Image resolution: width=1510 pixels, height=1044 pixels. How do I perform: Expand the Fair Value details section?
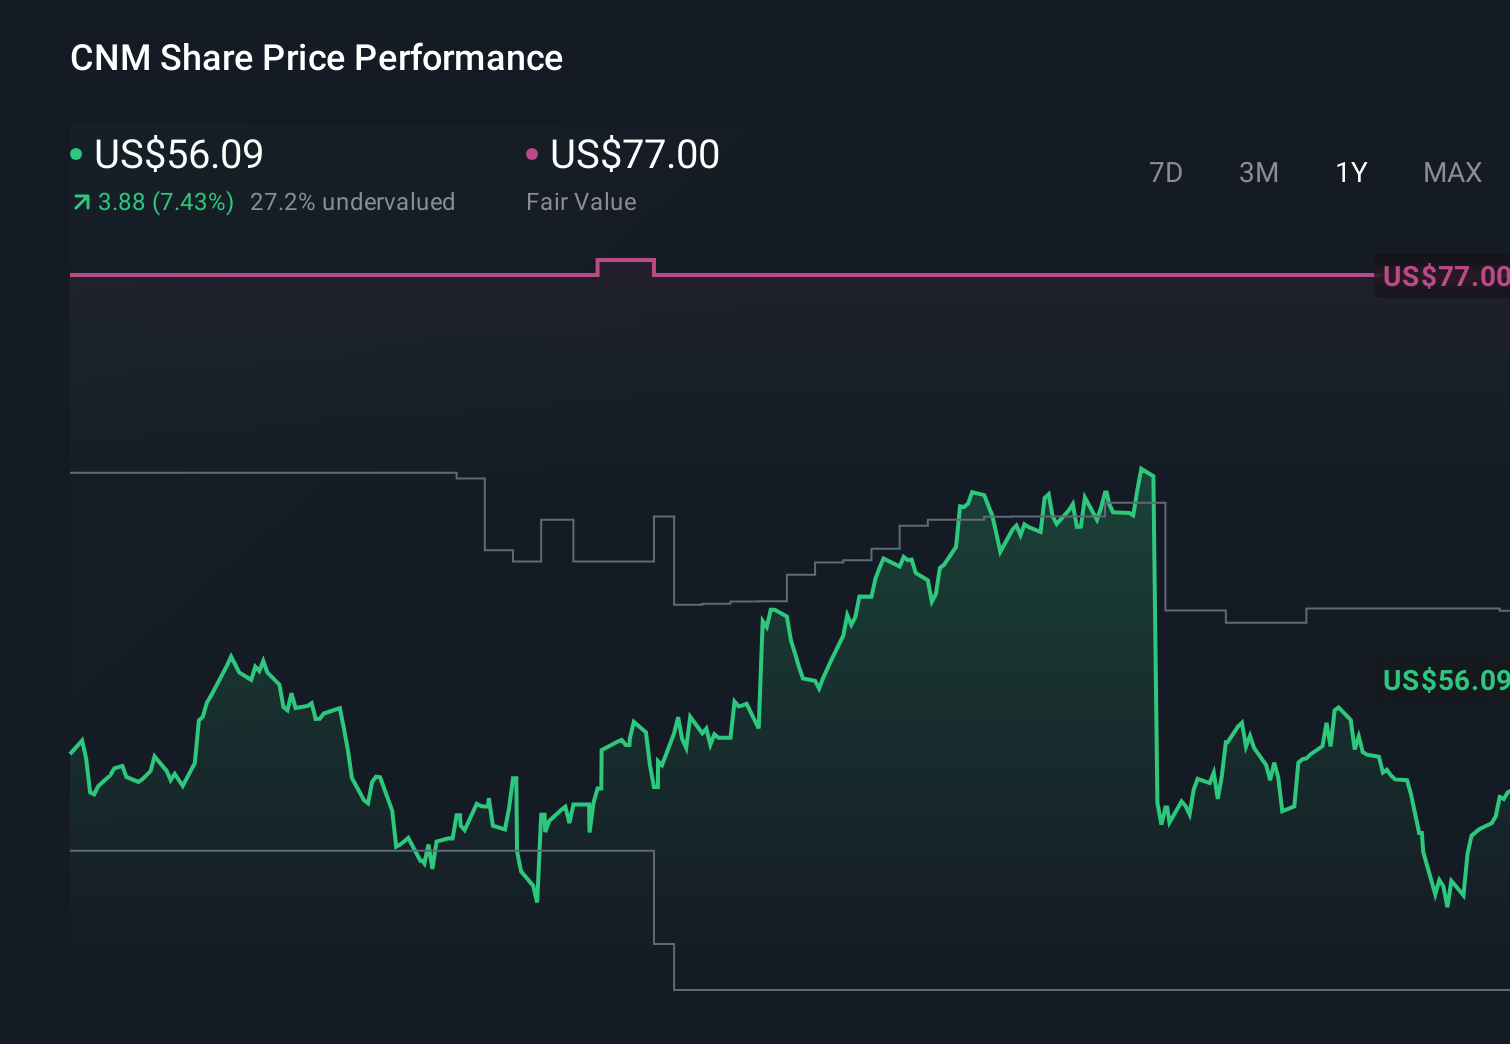581,202
